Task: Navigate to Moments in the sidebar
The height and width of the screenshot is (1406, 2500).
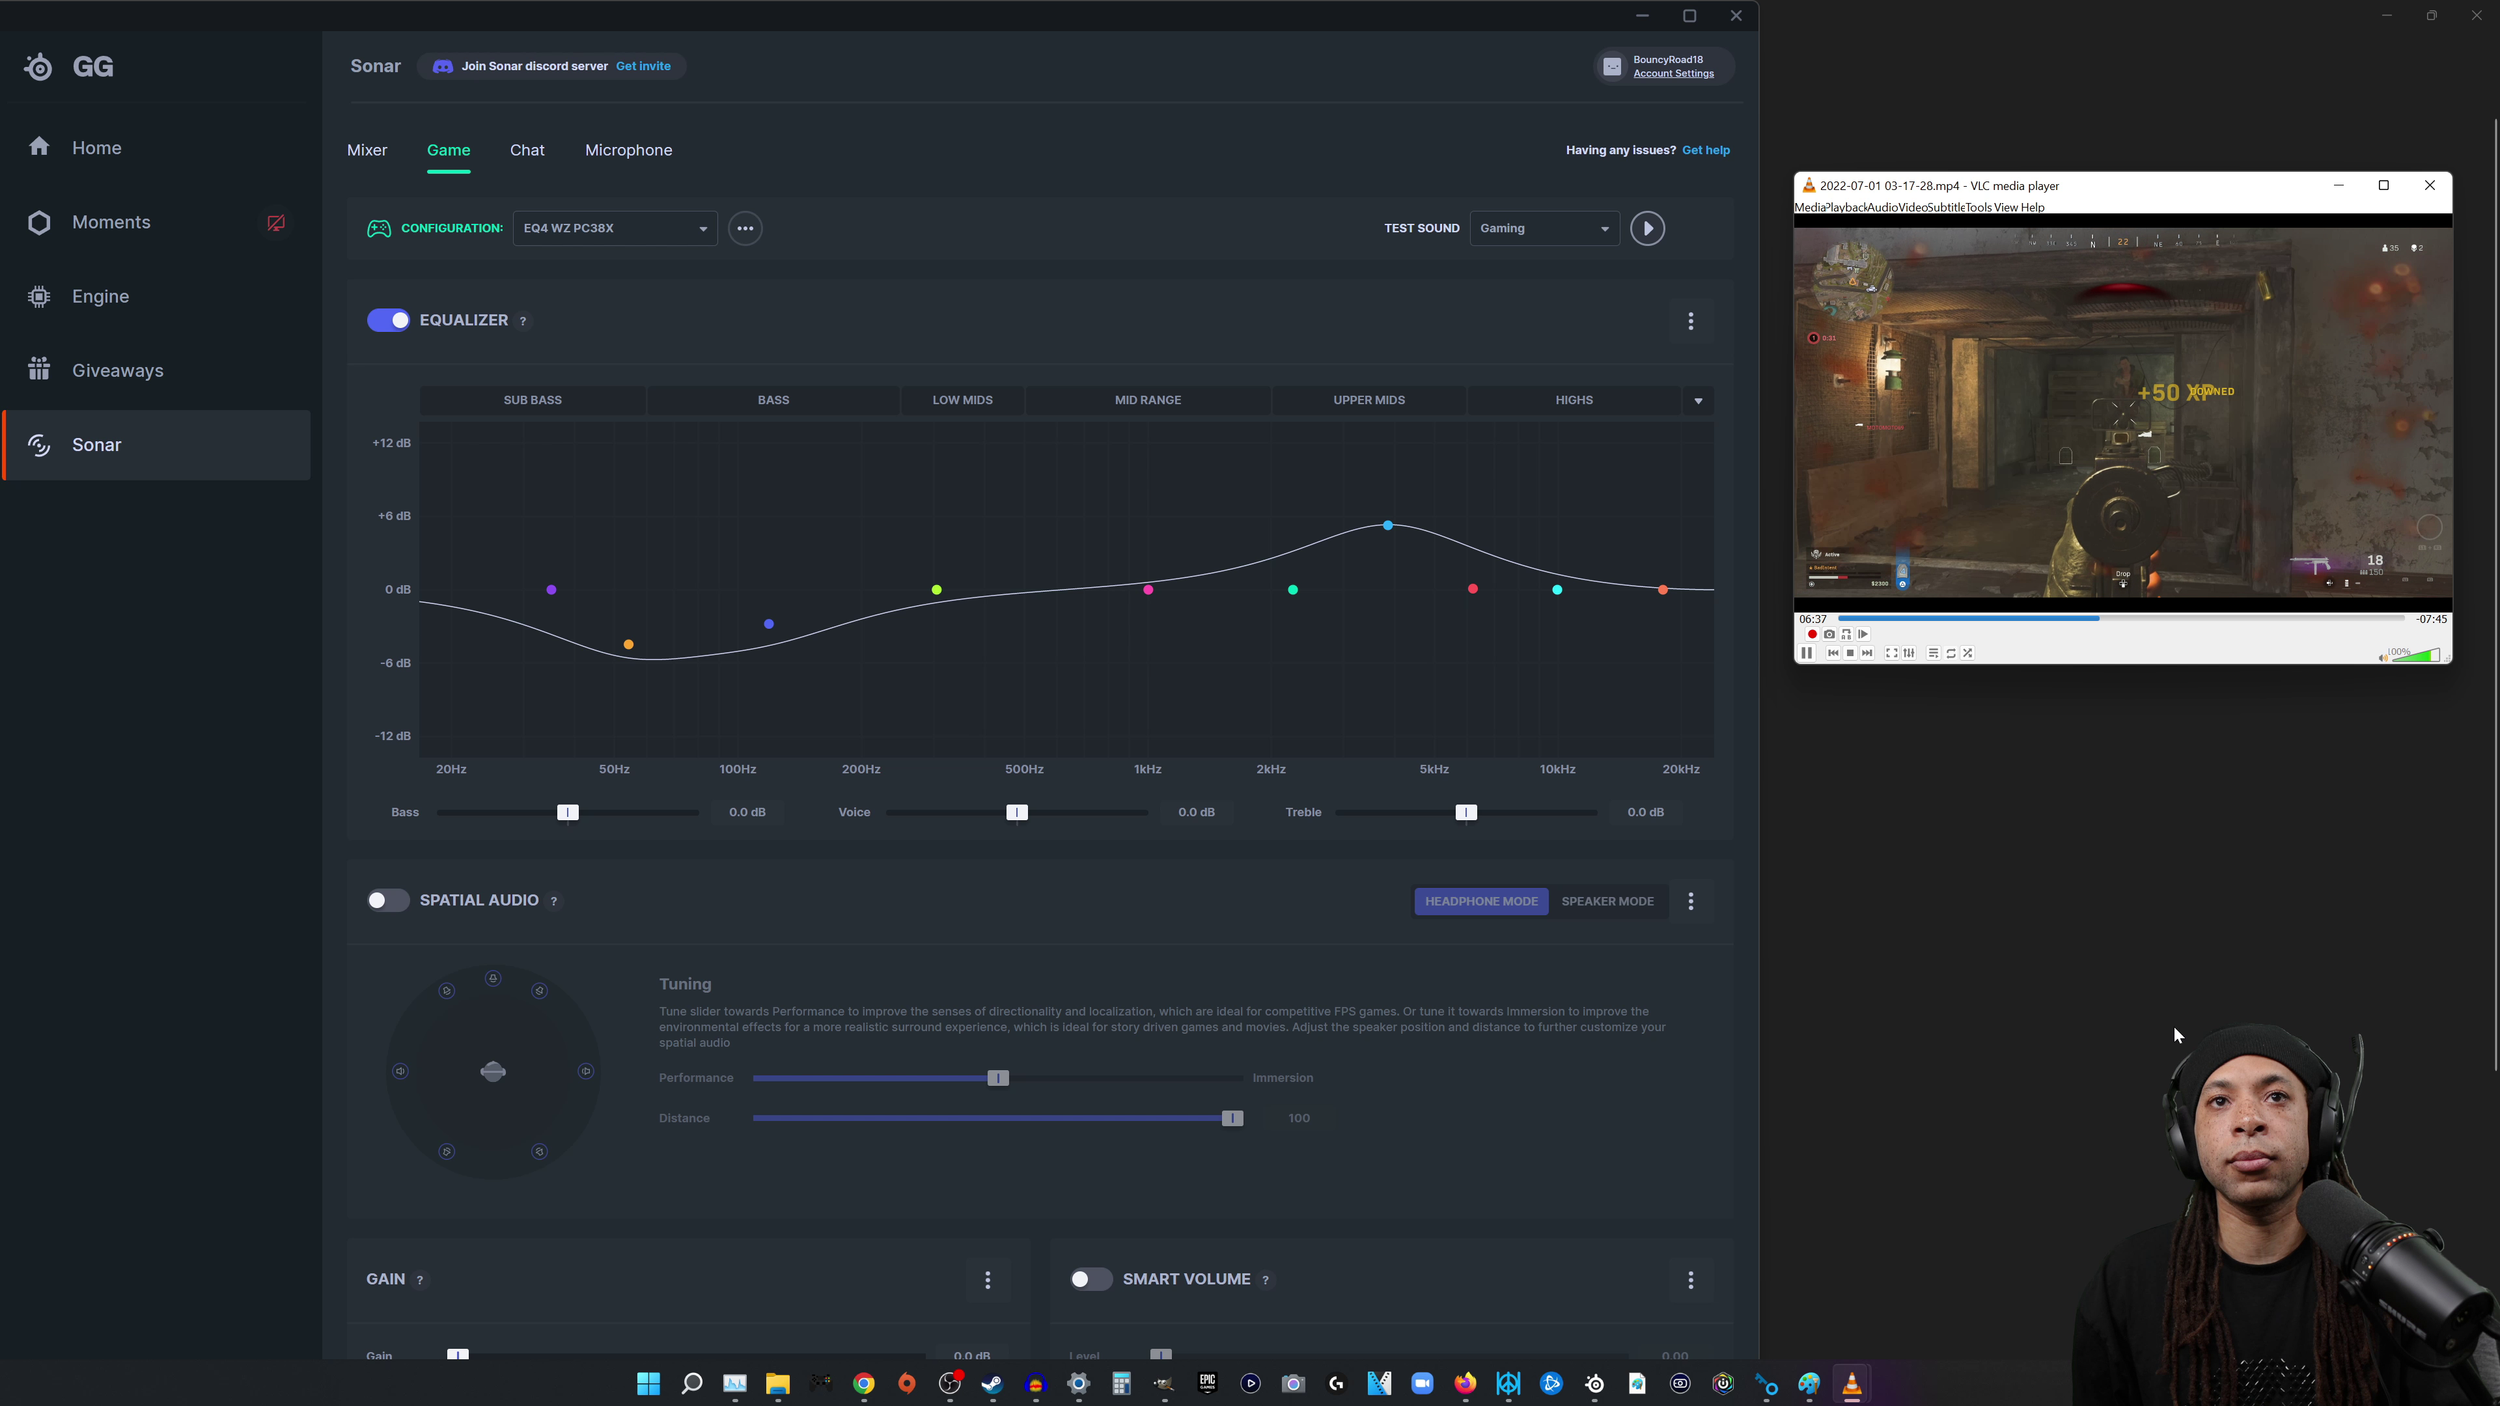Action: 111,221
